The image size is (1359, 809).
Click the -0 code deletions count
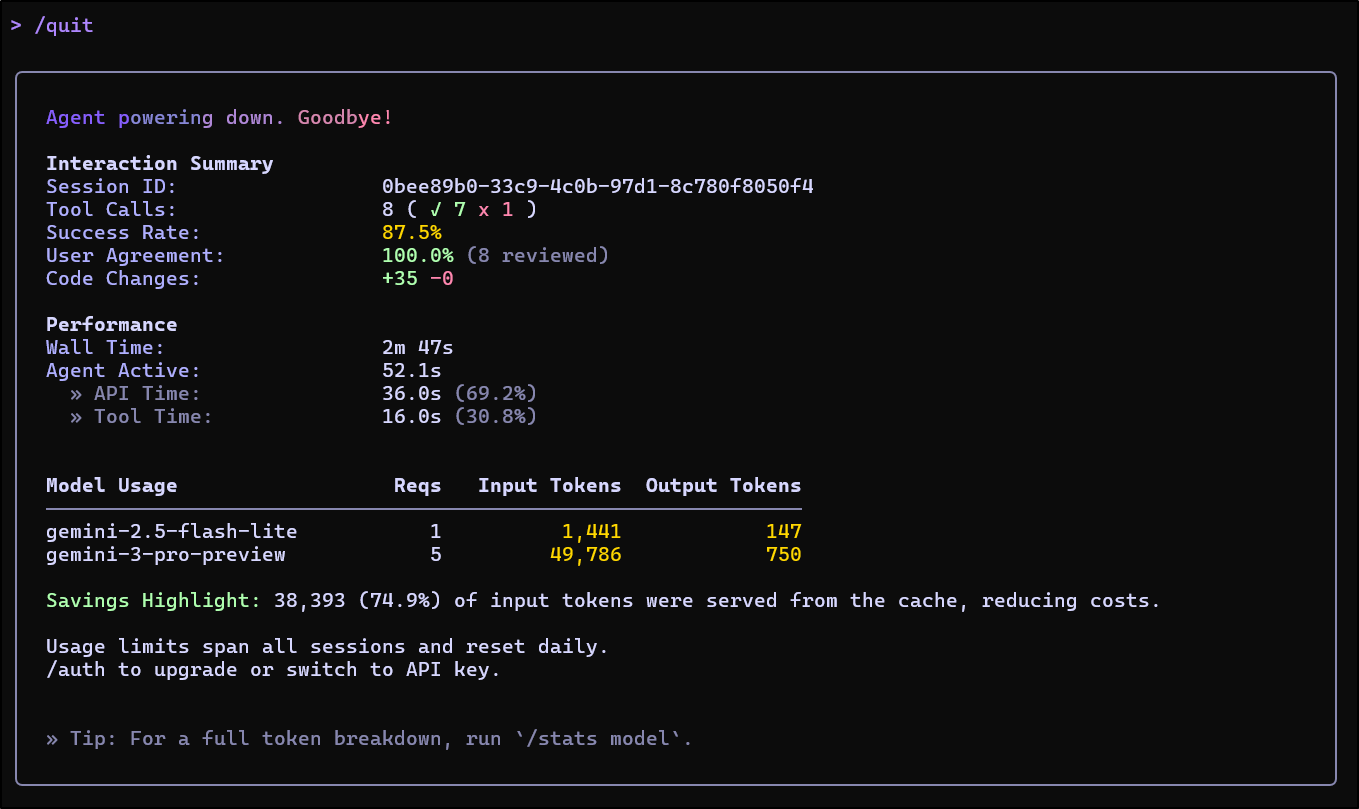441,279
